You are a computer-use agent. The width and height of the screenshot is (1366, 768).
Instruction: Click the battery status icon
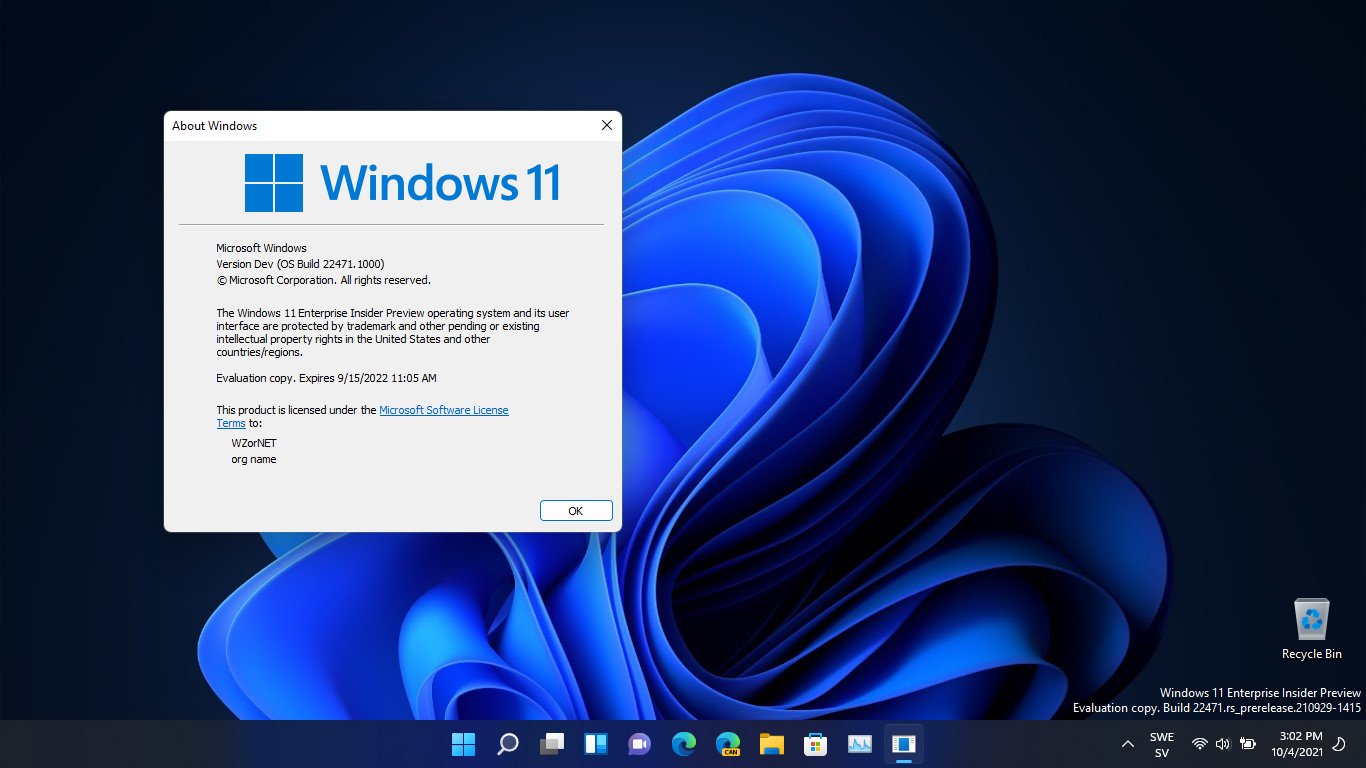tap(1247, 744)
